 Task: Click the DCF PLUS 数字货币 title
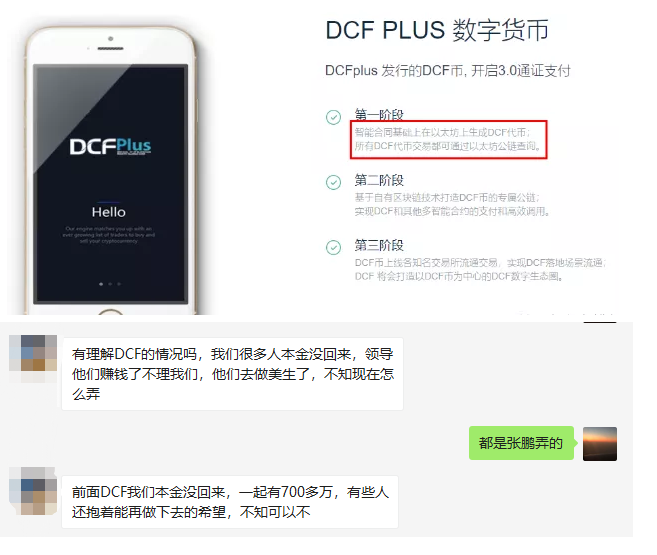pos(437,30)
